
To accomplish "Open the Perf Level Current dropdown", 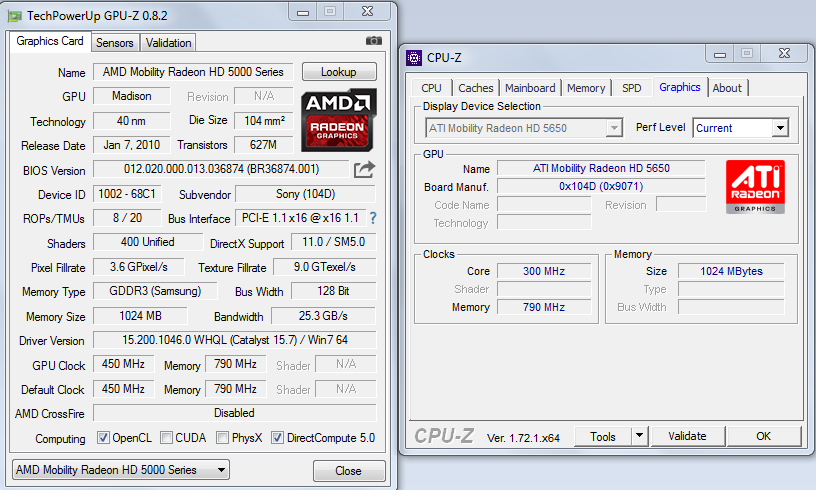I will point(741,128).
